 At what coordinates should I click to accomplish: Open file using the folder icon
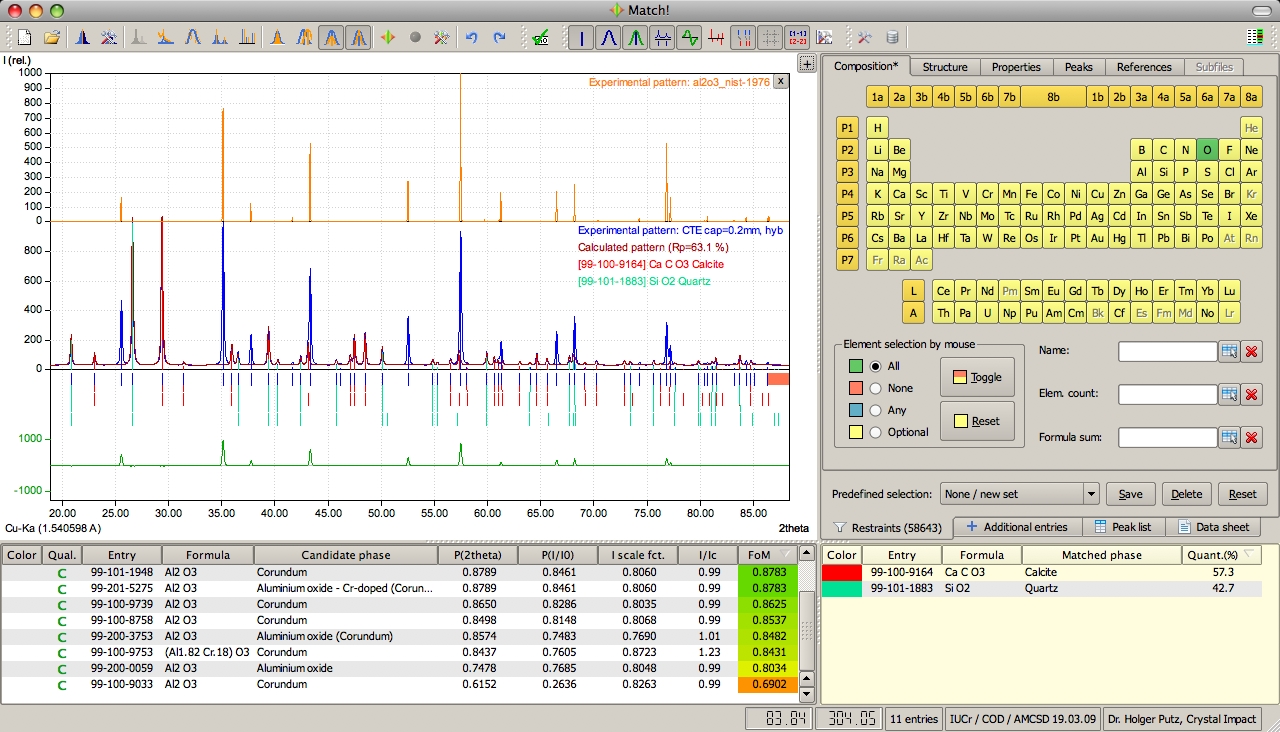(52, 38)
